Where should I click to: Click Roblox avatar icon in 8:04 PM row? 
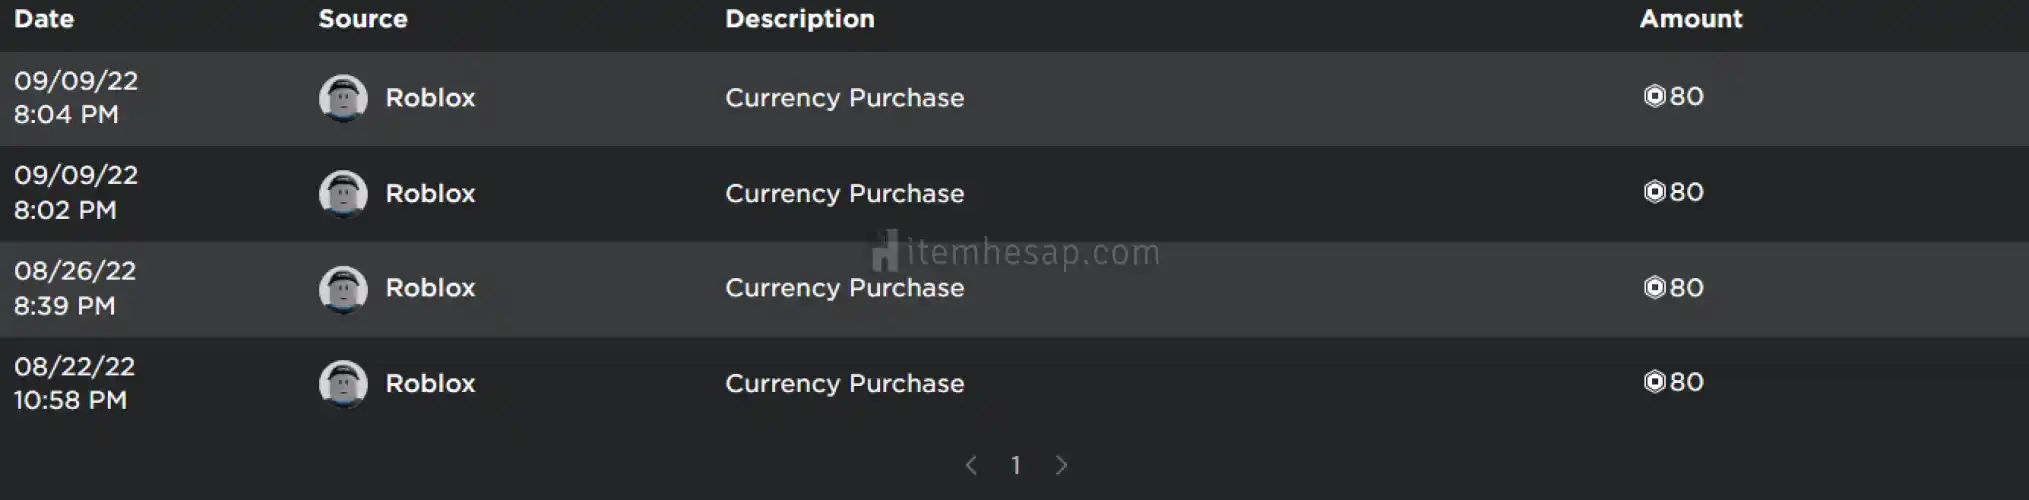pos(343,98)
